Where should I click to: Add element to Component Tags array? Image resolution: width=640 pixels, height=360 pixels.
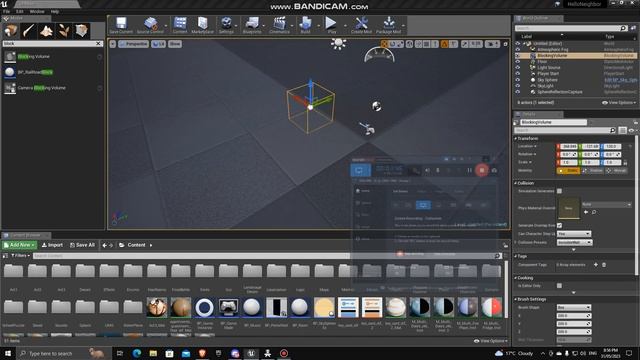click(596, 265)
